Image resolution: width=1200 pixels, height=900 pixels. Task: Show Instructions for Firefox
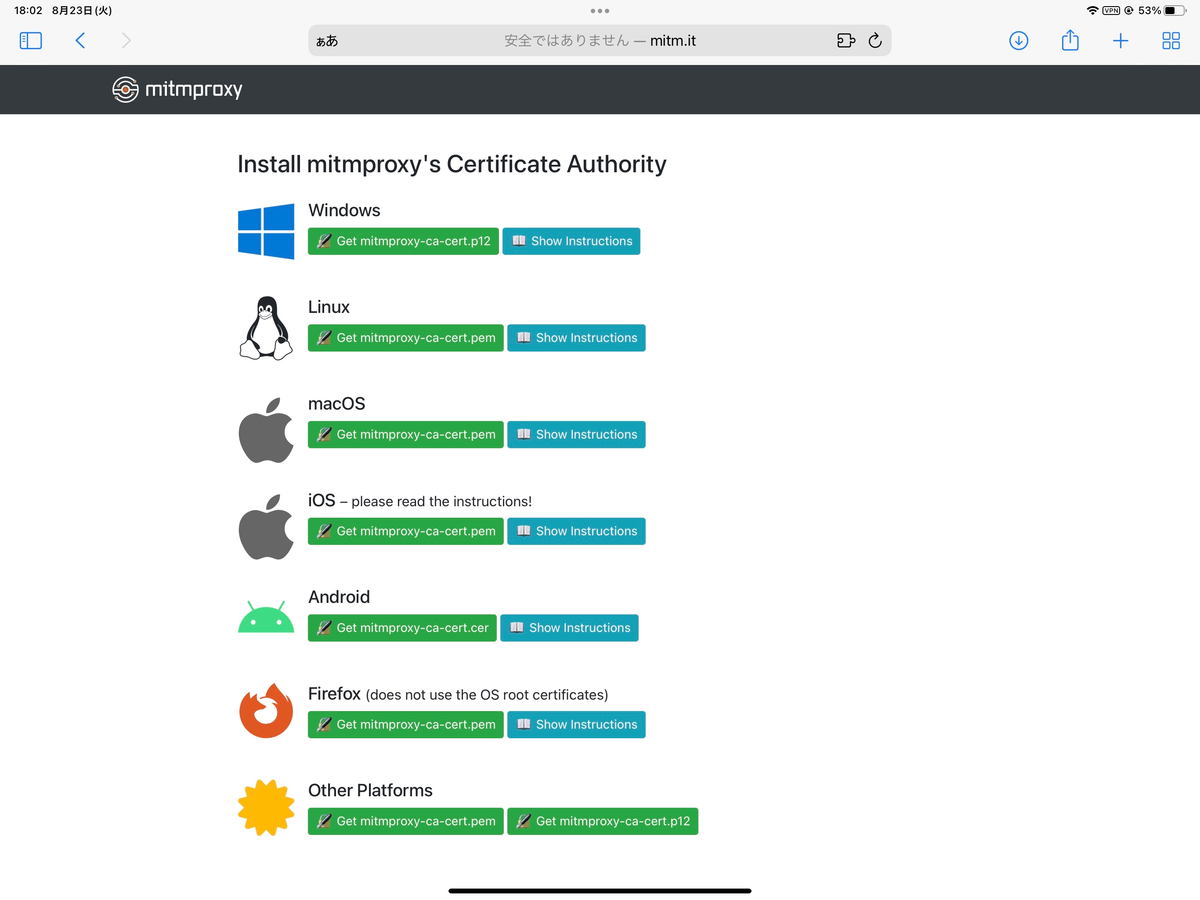click(x=576, y=725)
